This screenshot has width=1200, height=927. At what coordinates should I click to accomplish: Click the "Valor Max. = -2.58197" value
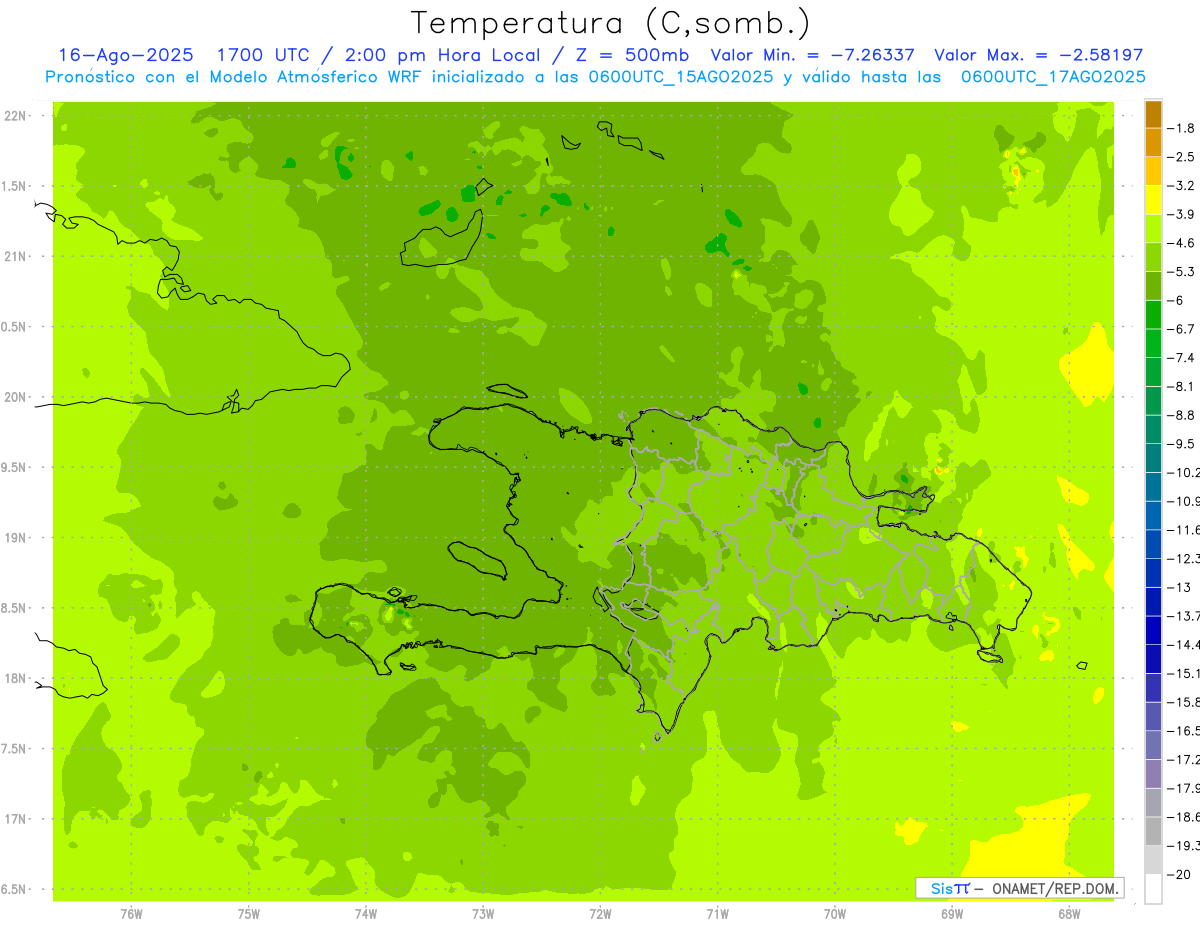coord(1038,55)
